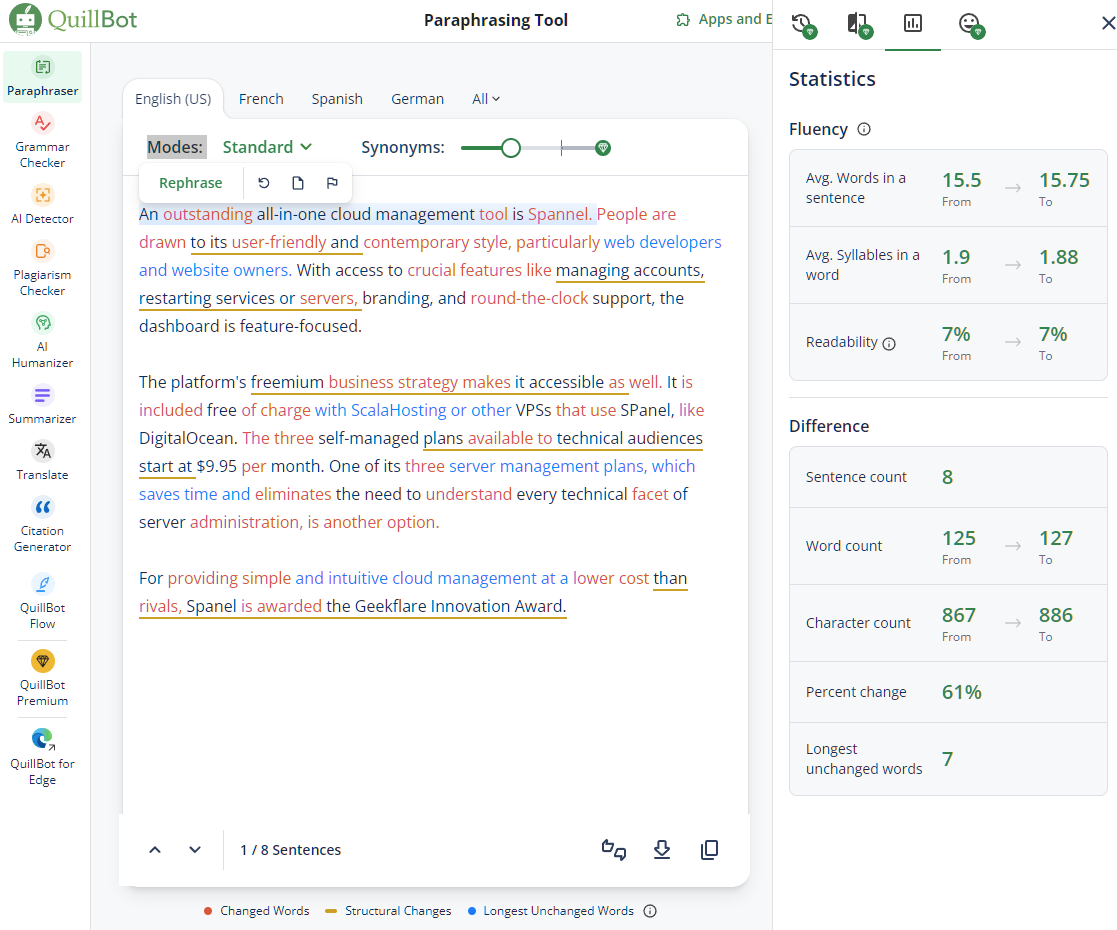Click the QuillBot robot logo icon
The width and height of the screenshot is (1117, 930).
pyautogui.click(x=25, y=19)
